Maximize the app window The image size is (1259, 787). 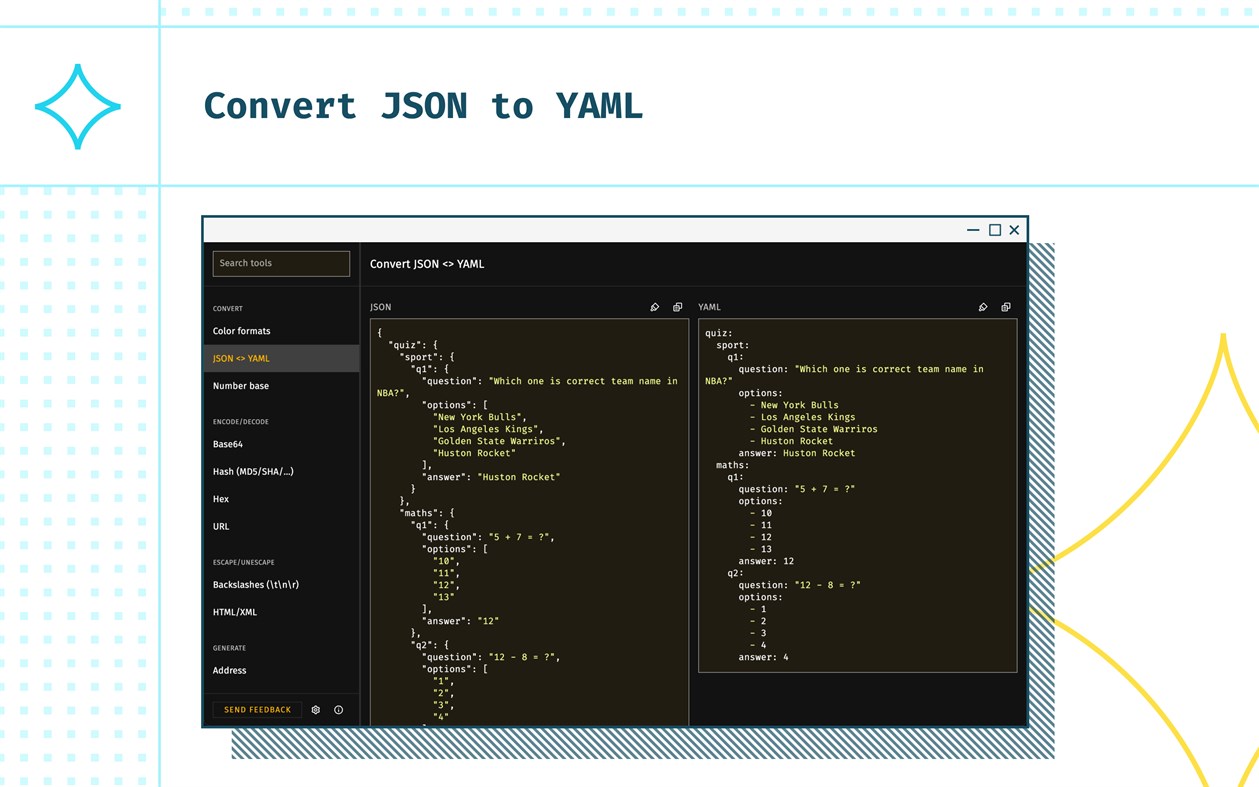pyautogui.click(x=995, y=230)
